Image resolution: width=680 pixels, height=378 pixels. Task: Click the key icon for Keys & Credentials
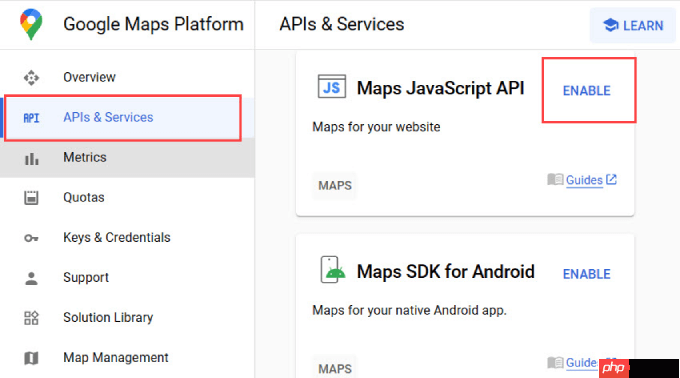point(31,238)
